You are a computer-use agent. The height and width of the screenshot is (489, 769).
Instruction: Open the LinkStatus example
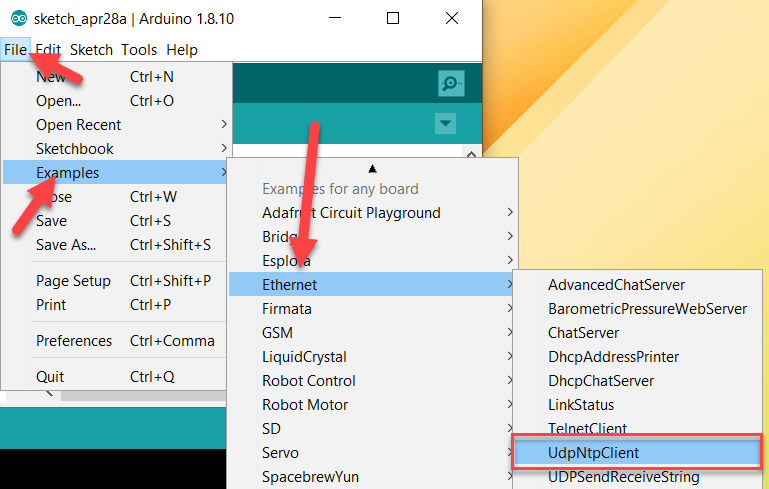[638, 405]
